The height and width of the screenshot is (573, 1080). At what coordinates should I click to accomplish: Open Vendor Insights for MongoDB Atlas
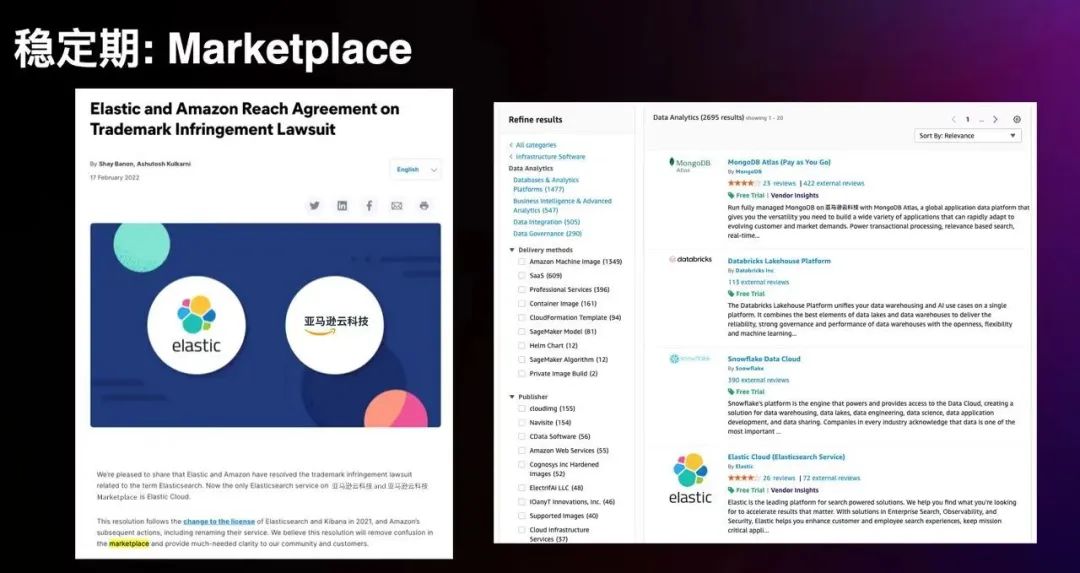pos(795,196)
